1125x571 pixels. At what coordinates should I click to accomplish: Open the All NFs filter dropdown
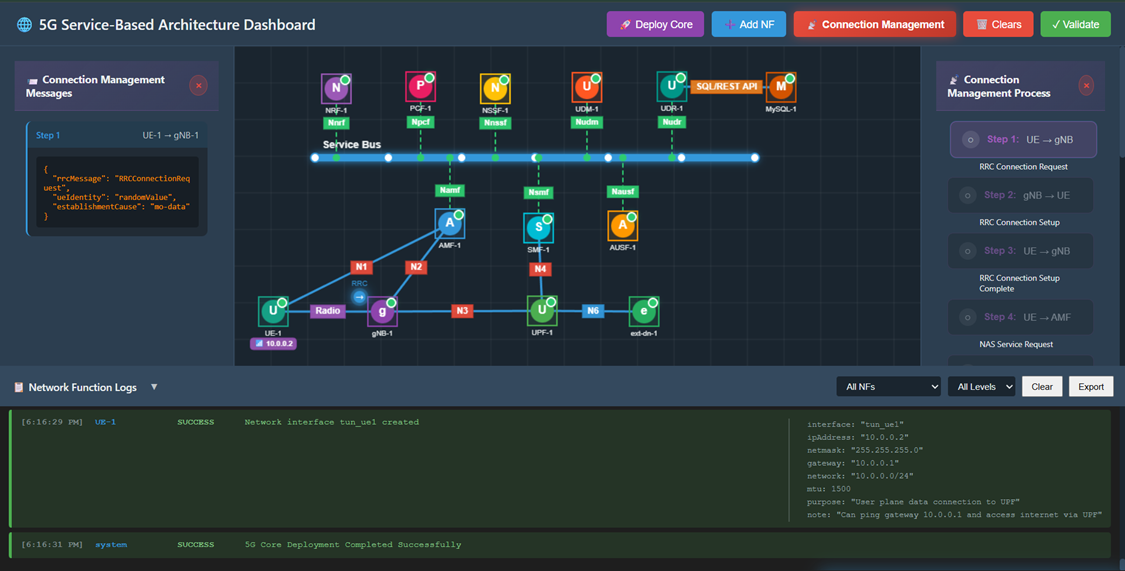coord(888,387)
